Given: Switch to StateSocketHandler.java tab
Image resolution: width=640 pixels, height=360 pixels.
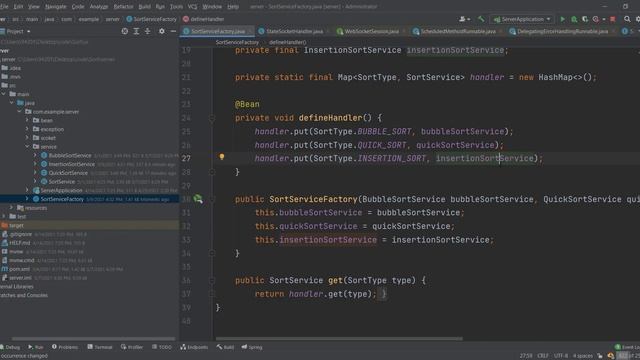Looking at the screenshot, I should [294, 31].
